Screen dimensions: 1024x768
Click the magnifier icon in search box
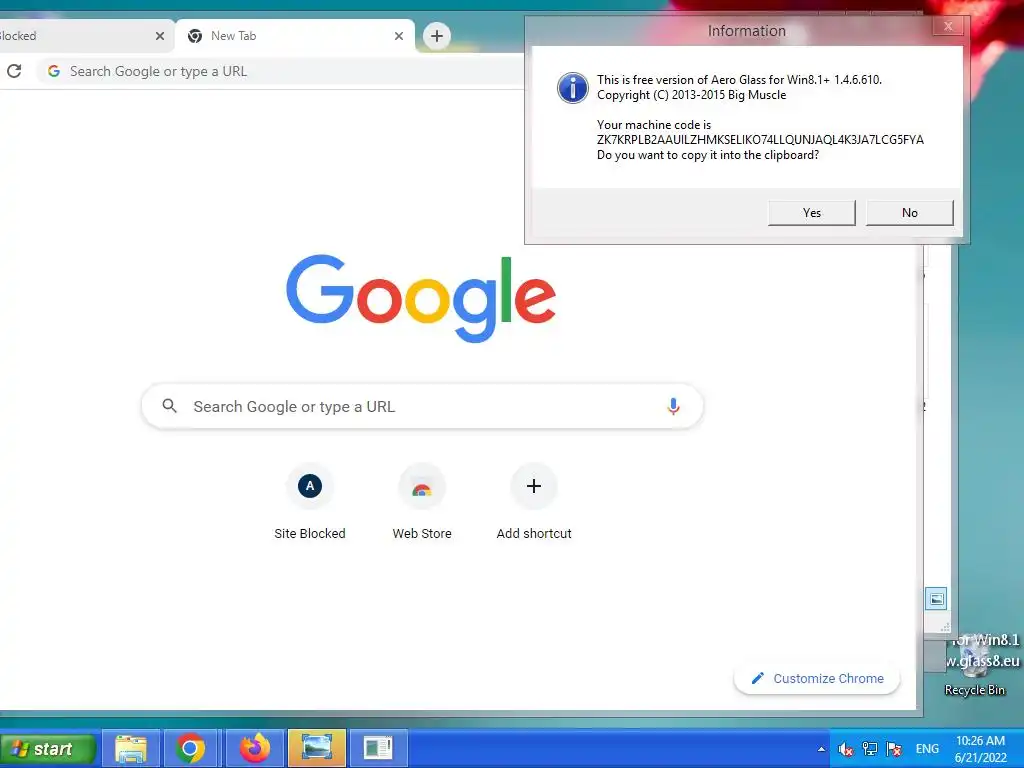point(169,406)
